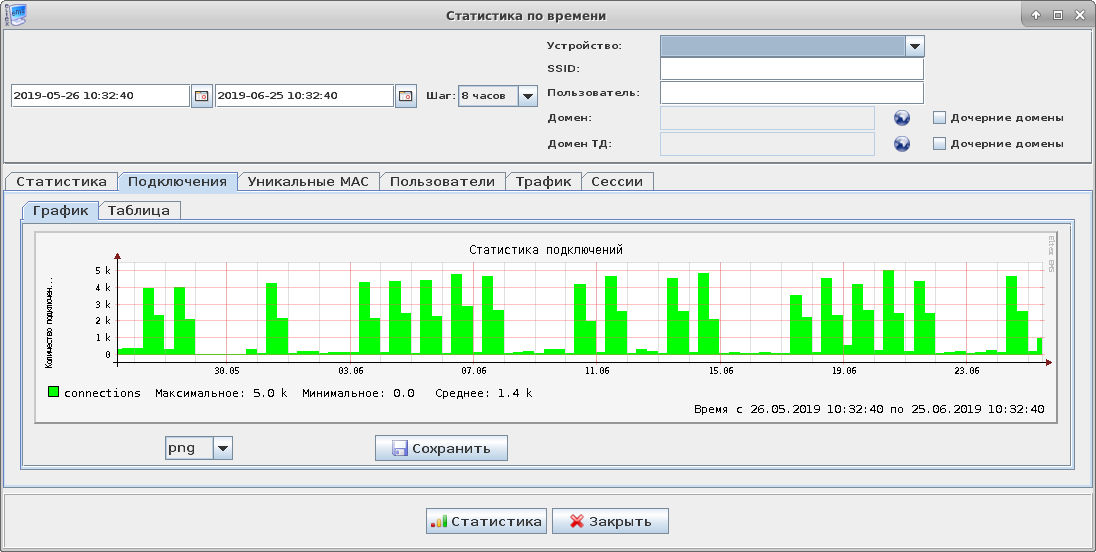This screenshot has width=1096, height=552.
Task: Open the Трафик tab
Action: coord(543,181)
